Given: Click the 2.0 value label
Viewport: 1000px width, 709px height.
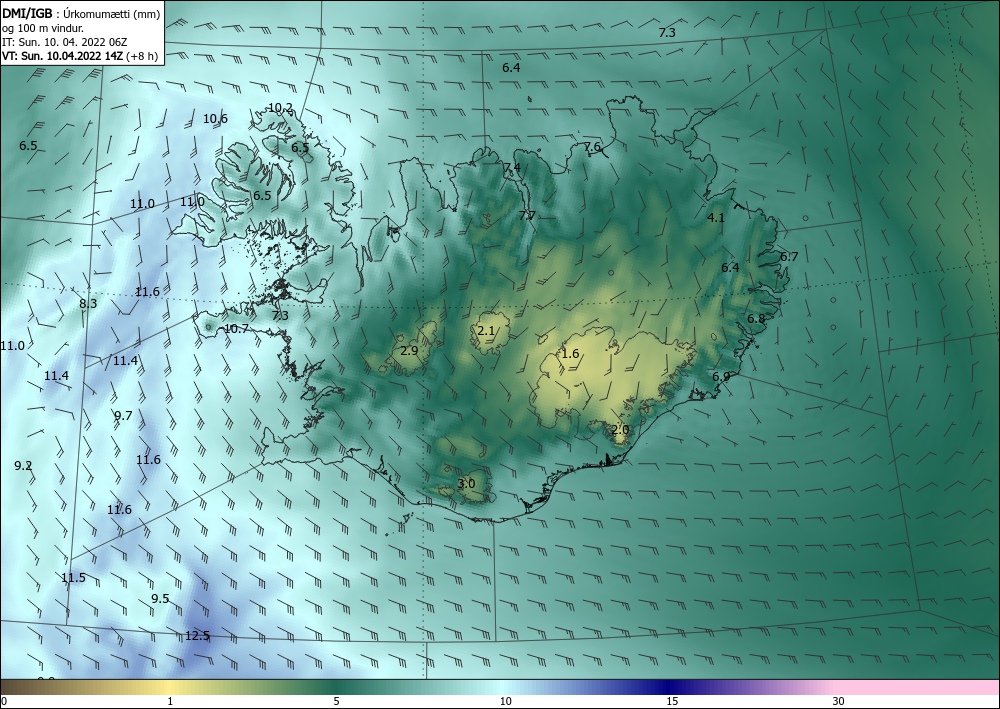Looking at the screenshot, I should [x=621, y=430].
